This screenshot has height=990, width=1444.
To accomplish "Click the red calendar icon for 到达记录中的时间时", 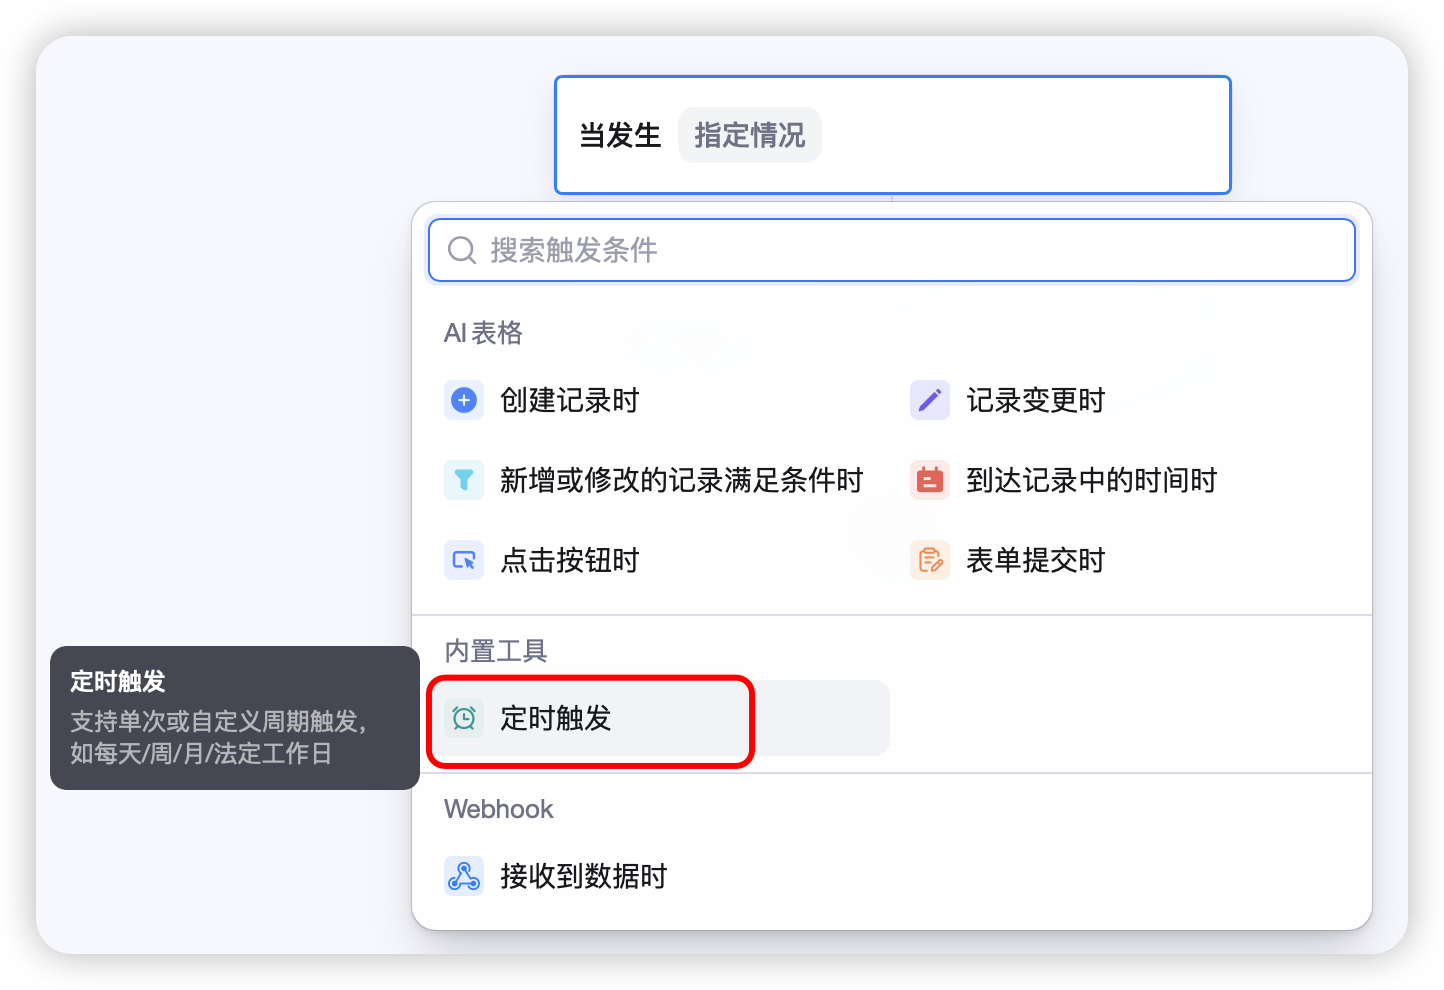I will pyautogui.click(x=930, y=480).
